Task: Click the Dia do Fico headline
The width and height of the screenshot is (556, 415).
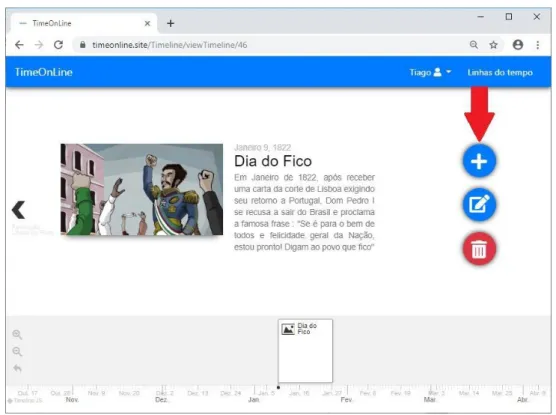Action: coord(273,161)
